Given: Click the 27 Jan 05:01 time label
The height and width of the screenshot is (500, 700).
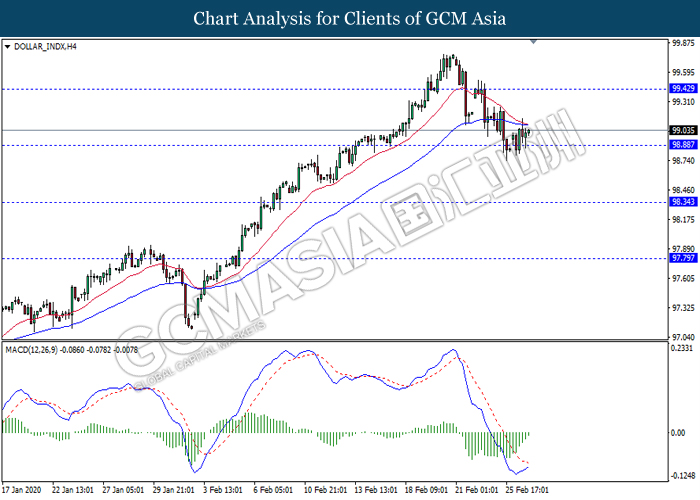Looking at the screenshot, I should click(123, 490).
